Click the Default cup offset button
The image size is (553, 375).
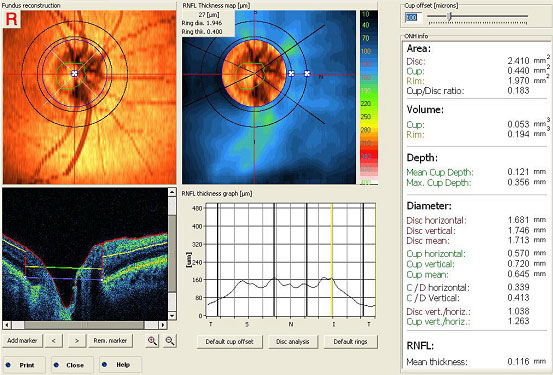(230, 341)
